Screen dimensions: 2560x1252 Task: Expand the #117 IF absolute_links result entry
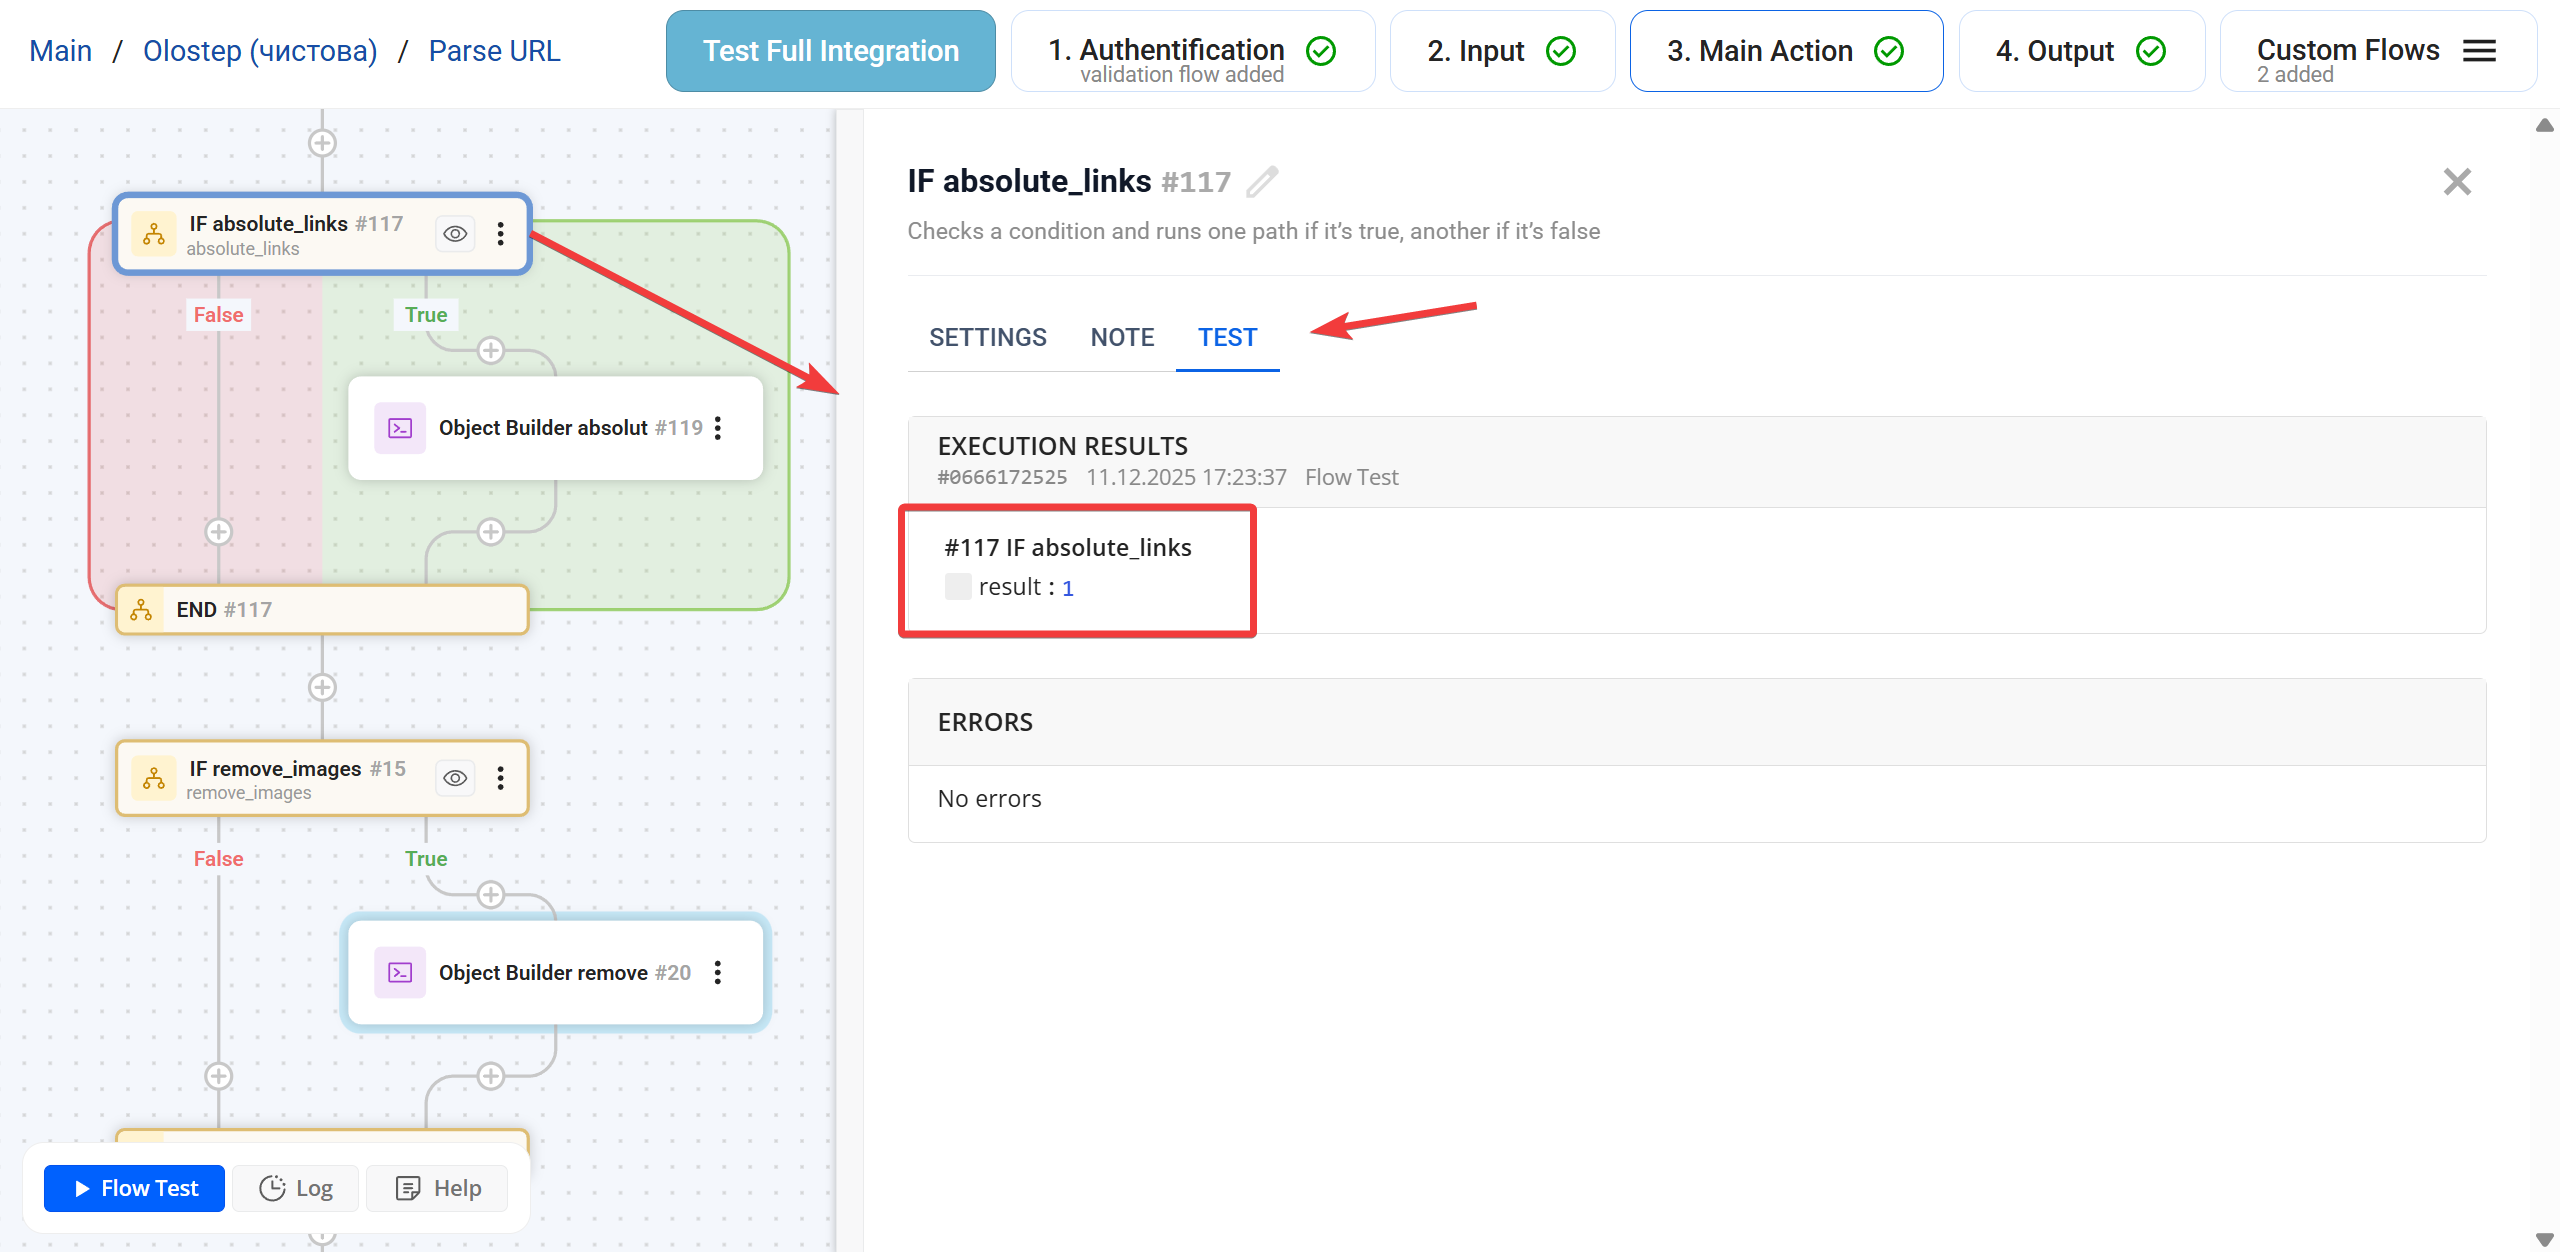[1068, 548]
